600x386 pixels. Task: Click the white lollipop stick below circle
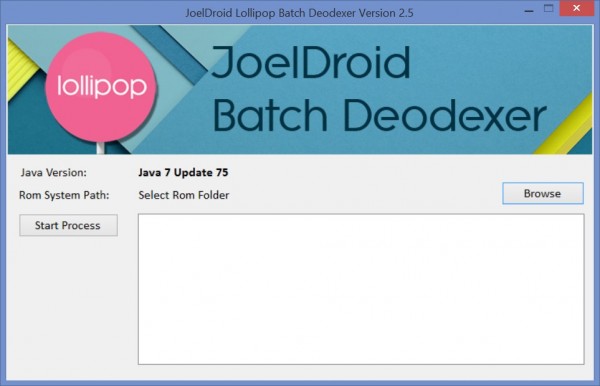[x=100, y=148]
